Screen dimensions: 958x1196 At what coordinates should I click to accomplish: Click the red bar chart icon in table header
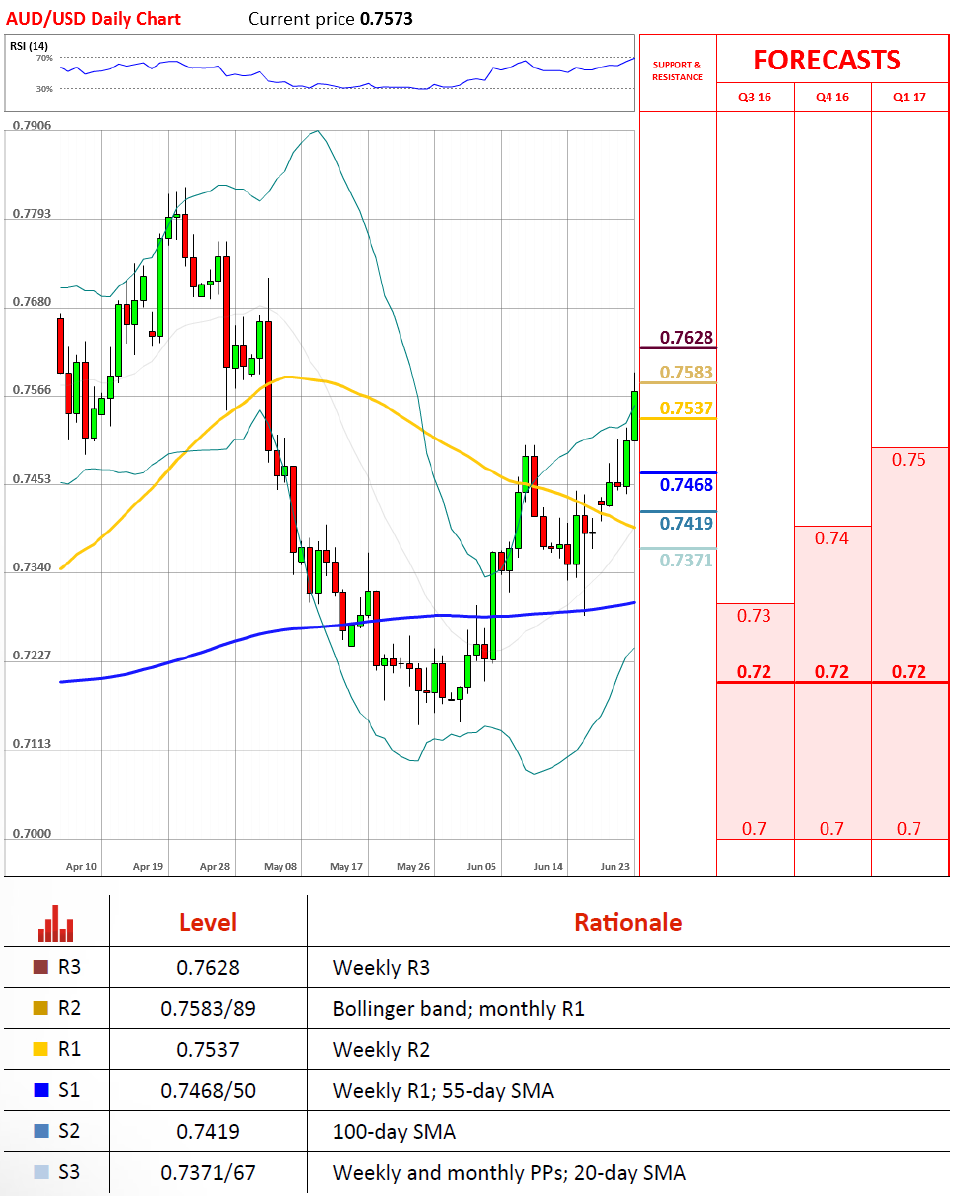point(56,923)
